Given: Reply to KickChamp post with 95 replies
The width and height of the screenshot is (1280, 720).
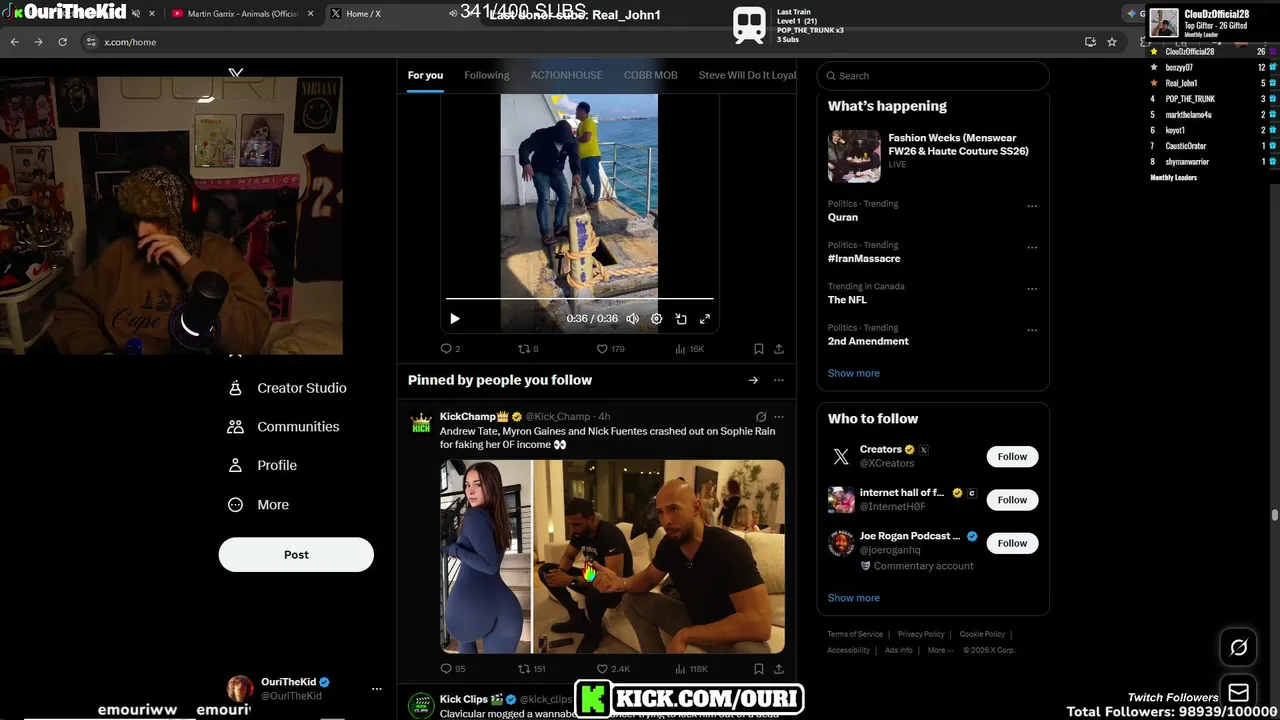Looking at the screenshot, I should point(453,669).
